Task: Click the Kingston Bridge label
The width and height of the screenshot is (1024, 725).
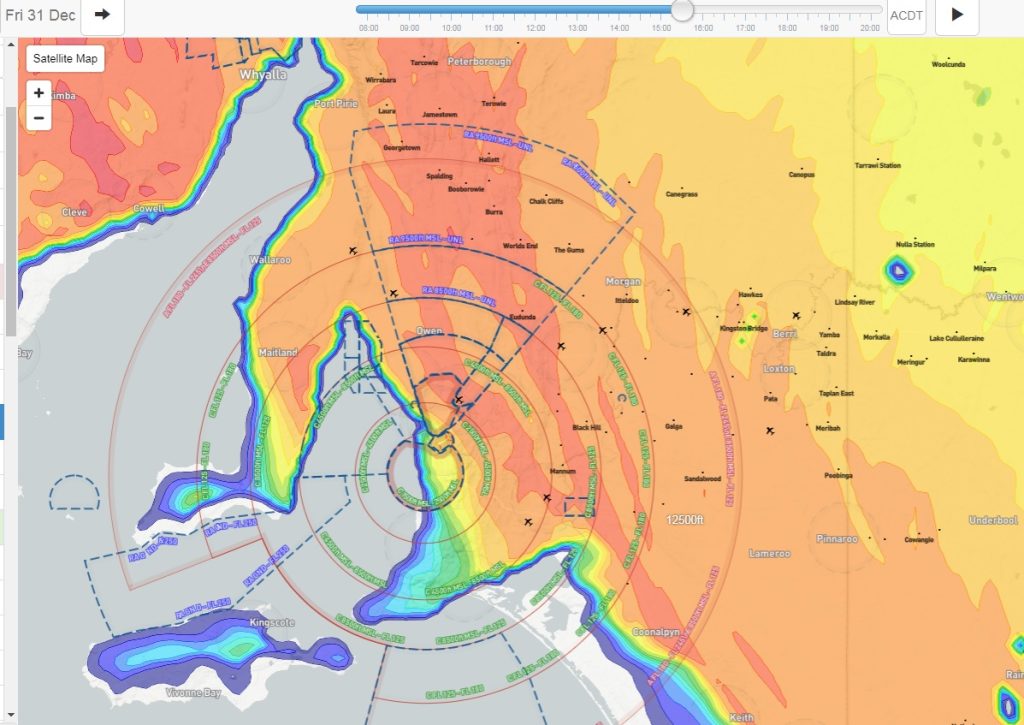Action: tap(744, 329)
